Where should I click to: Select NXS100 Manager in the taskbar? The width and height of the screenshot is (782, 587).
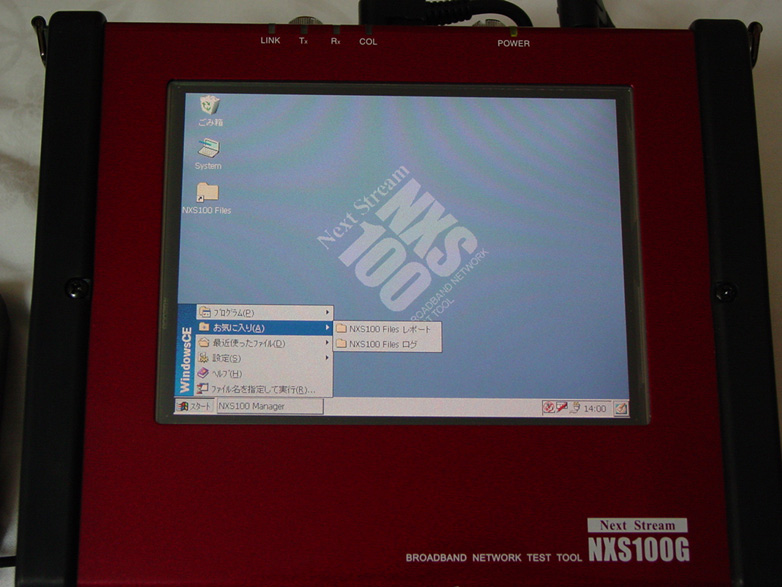click(x=270, y=406)
